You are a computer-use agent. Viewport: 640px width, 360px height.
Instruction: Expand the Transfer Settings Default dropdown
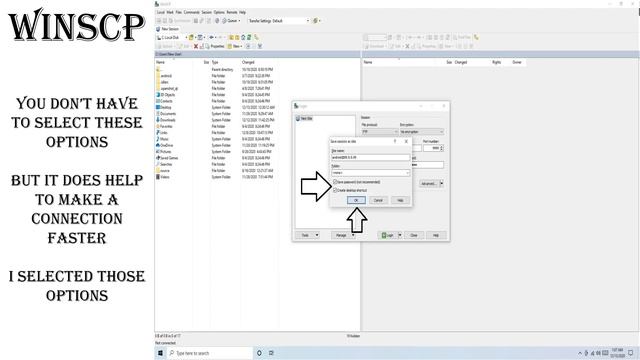point(279,20)
